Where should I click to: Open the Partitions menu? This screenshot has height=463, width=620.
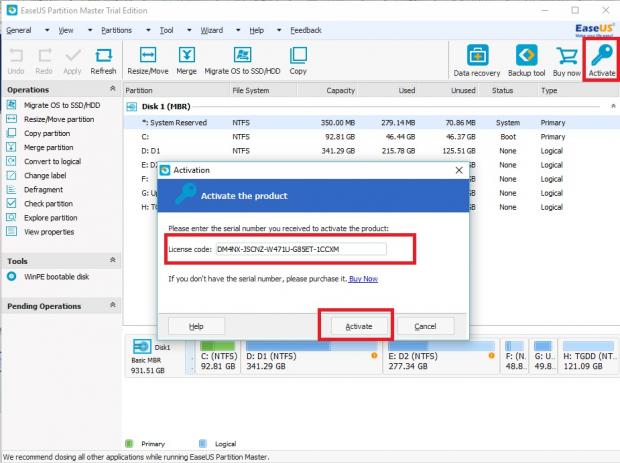coord(116,30)
